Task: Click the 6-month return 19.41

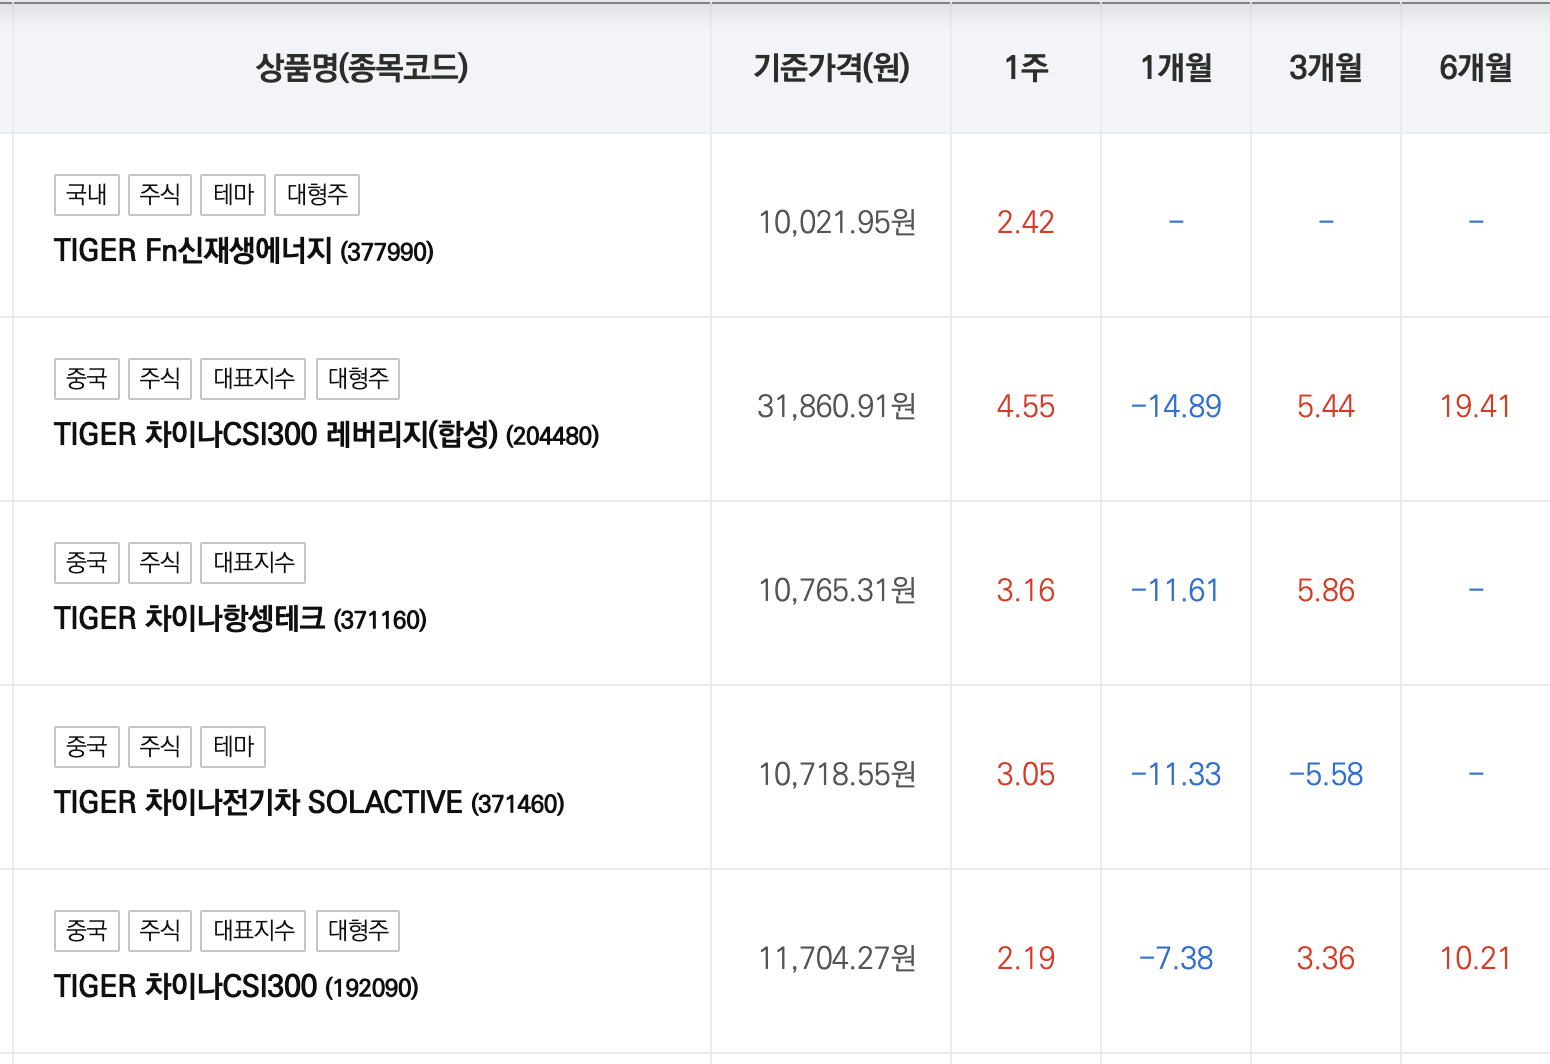Action: (1476, 406)
